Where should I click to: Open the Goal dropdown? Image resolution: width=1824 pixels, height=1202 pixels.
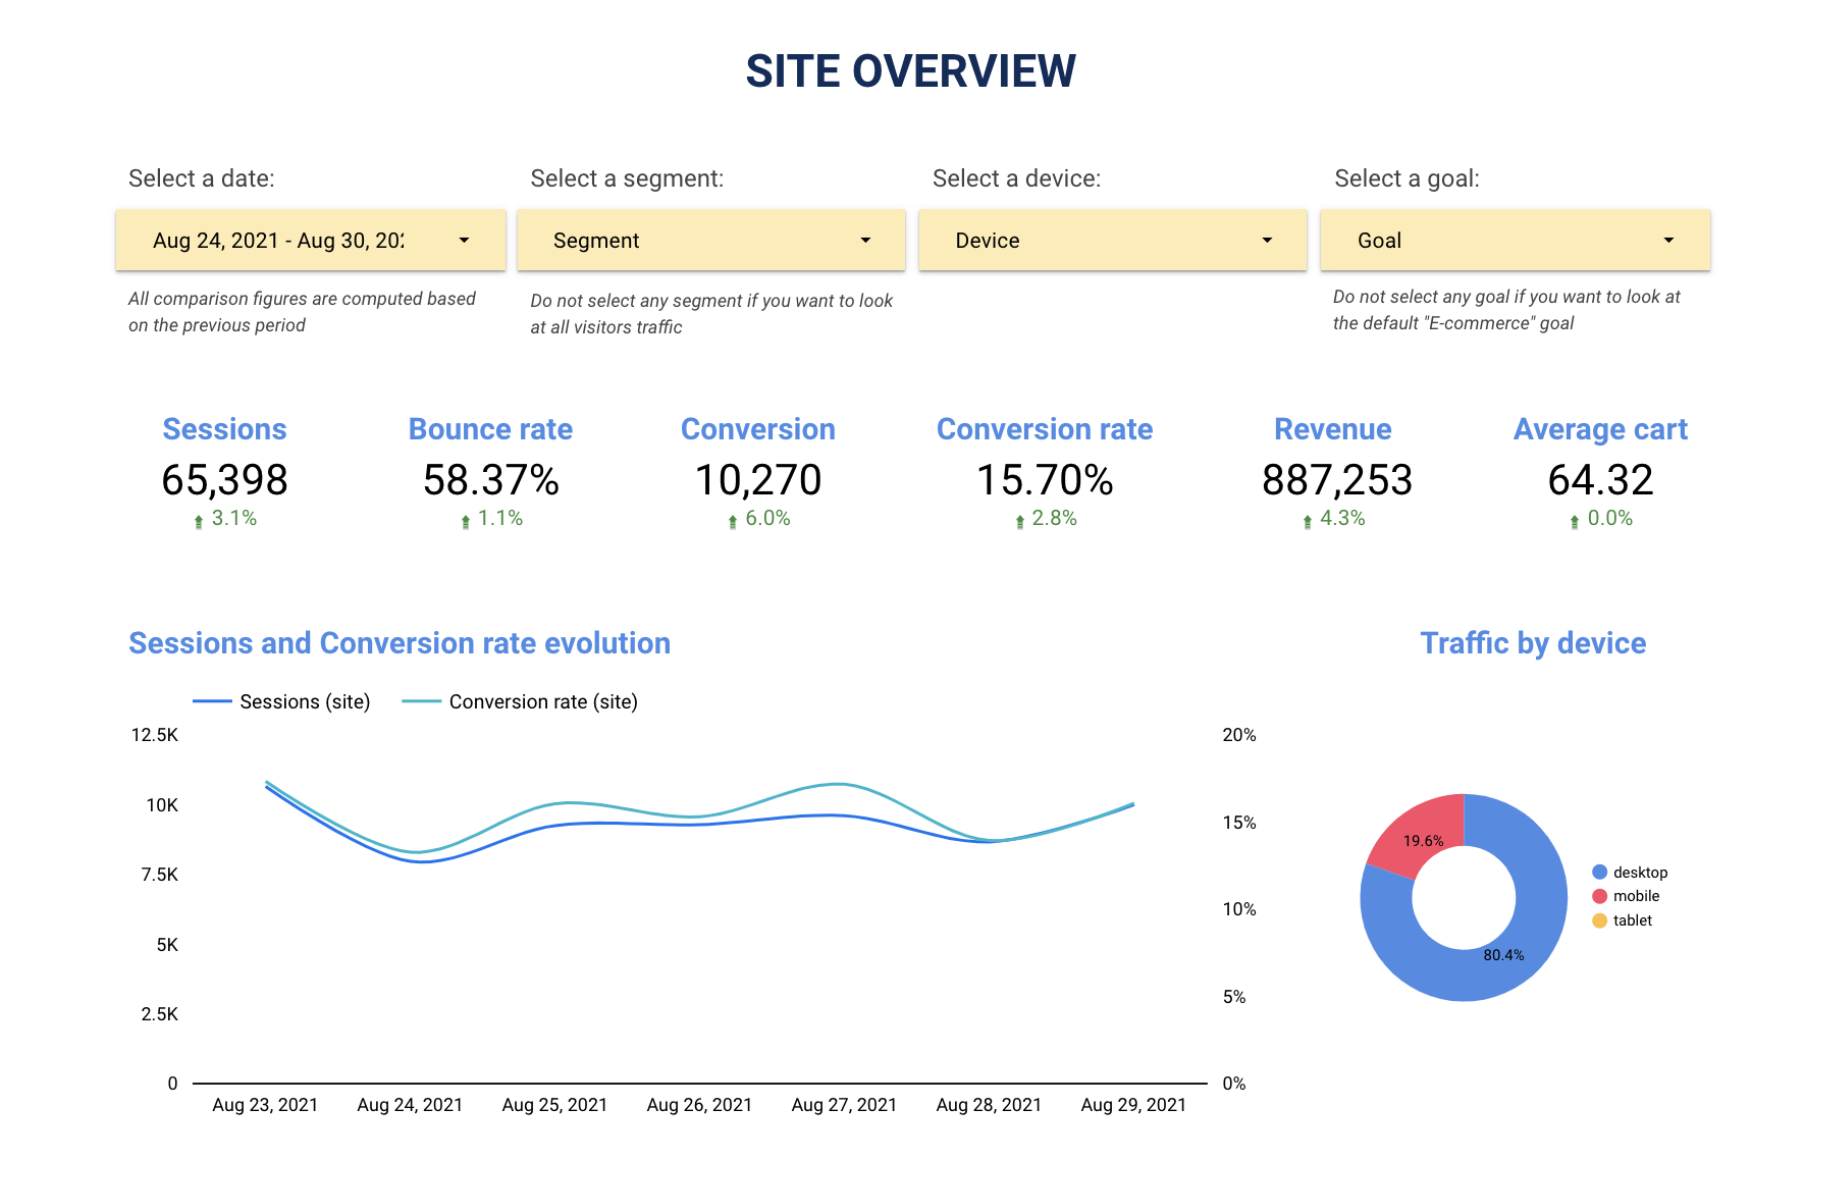1515,240
